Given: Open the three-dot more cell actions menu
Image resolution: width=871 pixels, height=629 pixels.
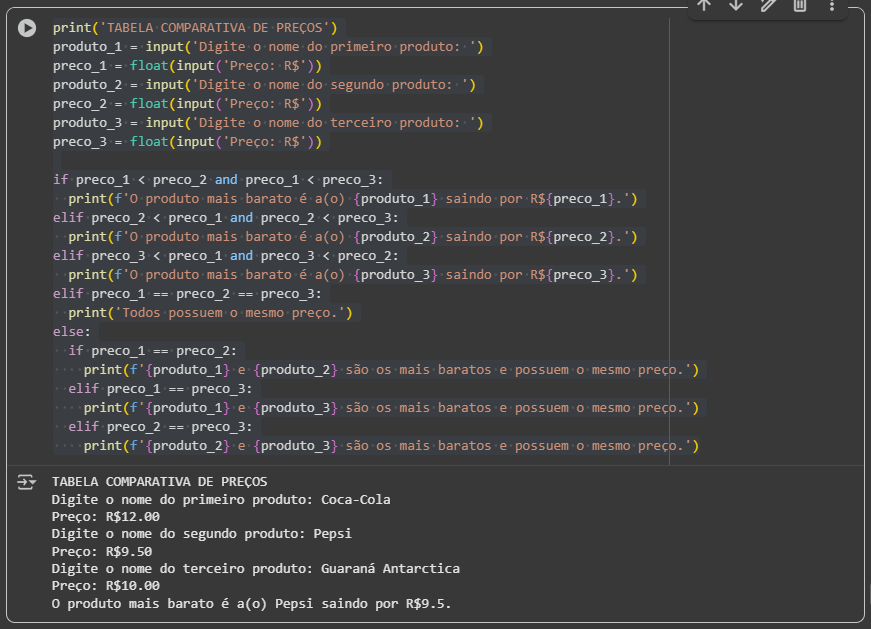Looking at the screenshot, I should point(832,6).
